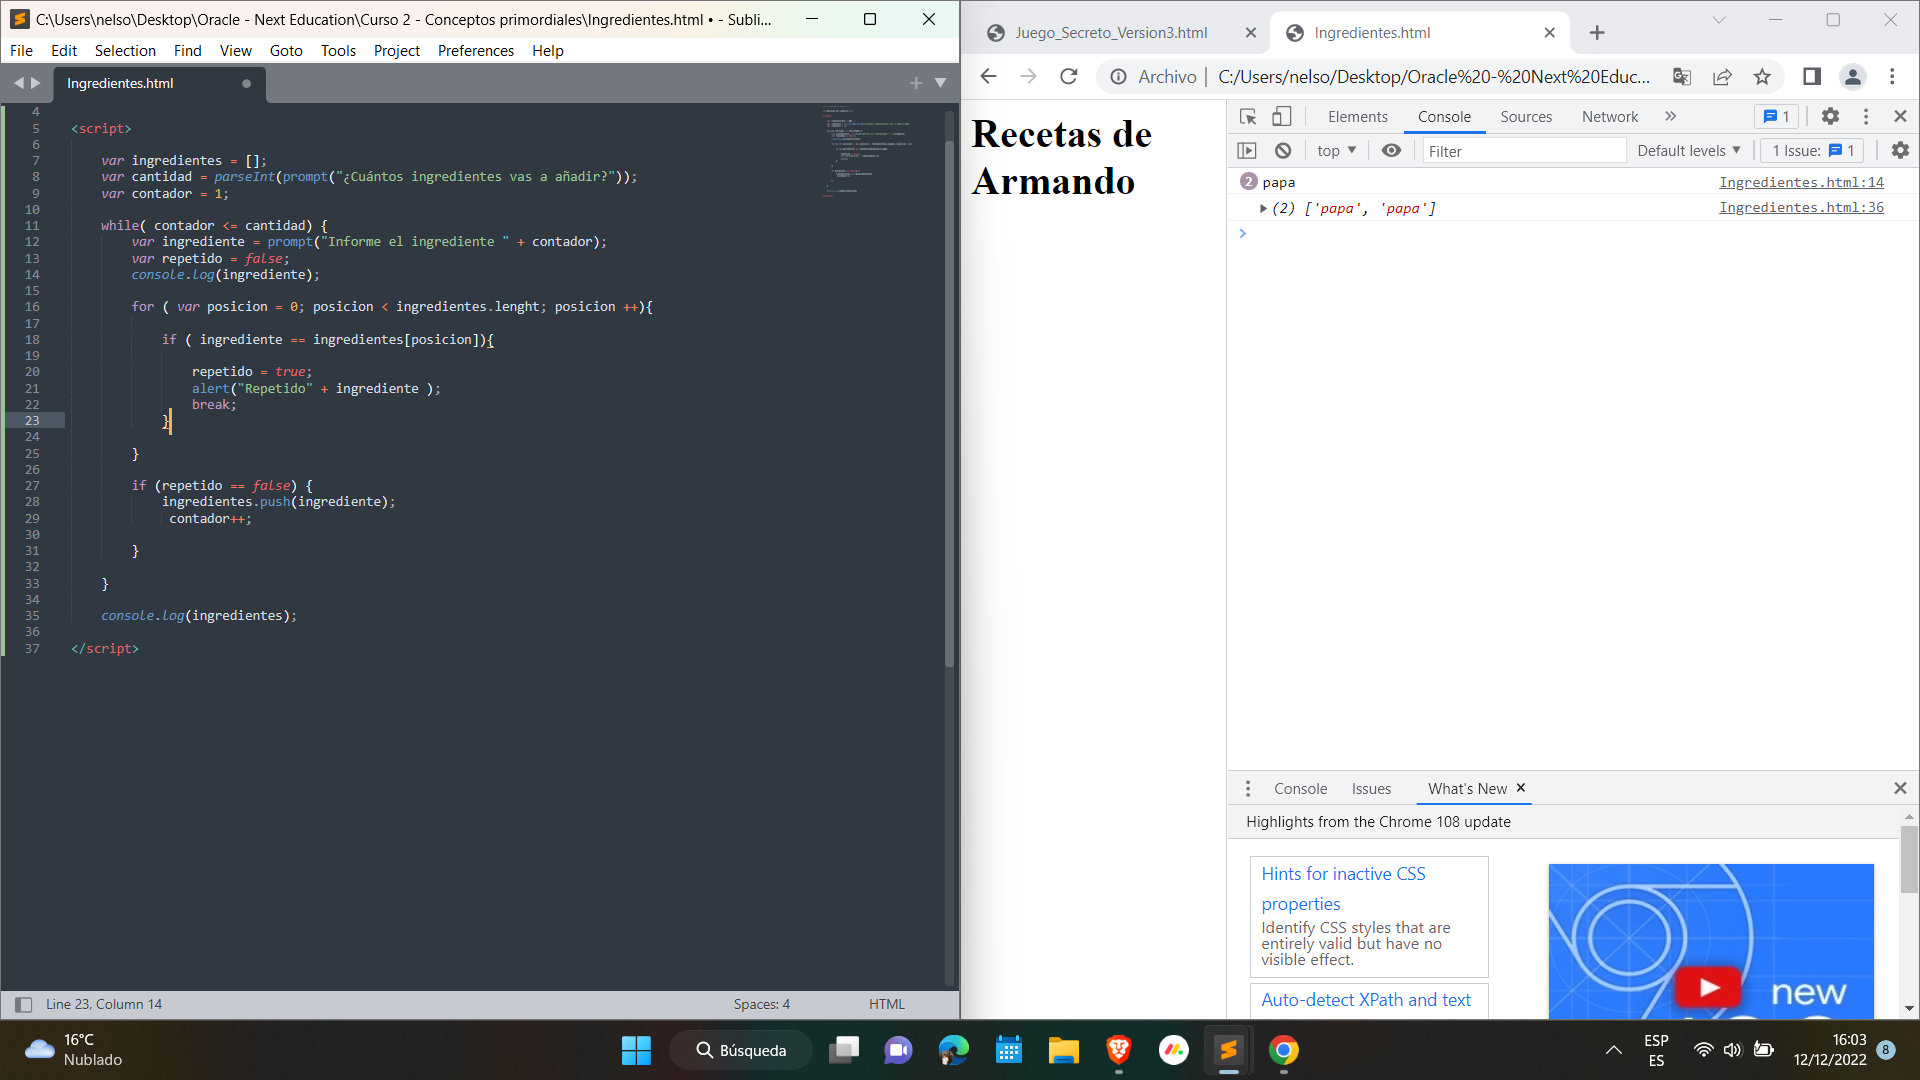This screenshot has height=1080, width=1920.
Task: Toggle Chrome side panel icon
Action: pyautogui.click(x=1812, y=76)
